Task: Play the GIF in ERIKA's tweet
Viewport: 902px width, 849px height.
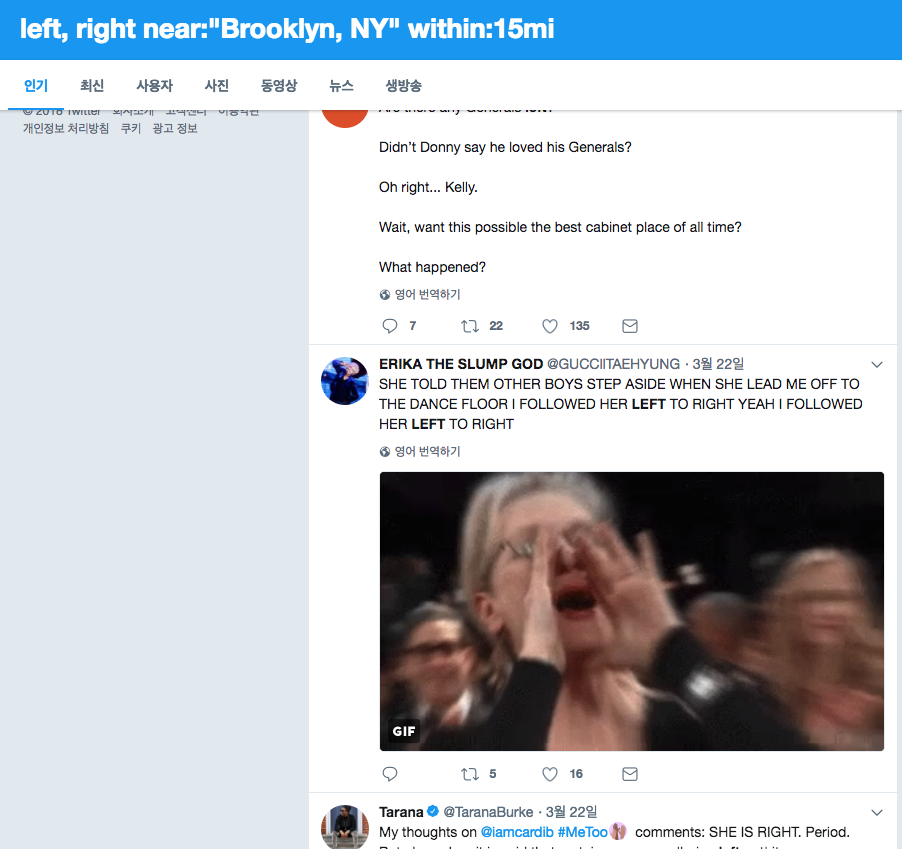Action: pos(631,611)
